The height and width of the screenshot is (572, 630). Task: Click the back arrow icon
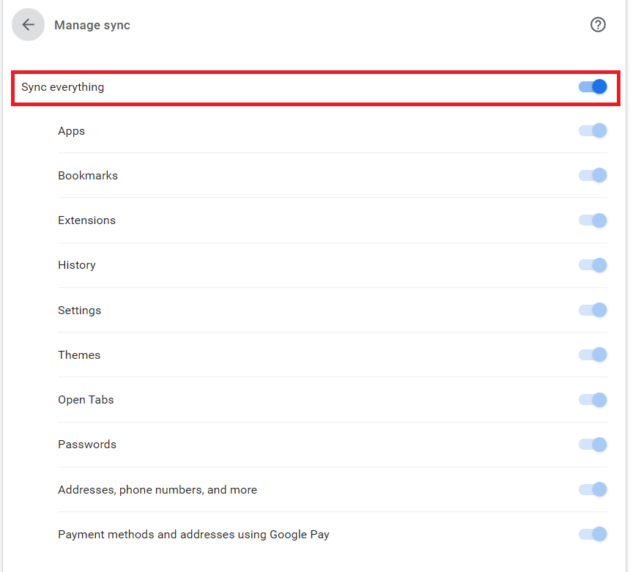[x=28, y=25]
